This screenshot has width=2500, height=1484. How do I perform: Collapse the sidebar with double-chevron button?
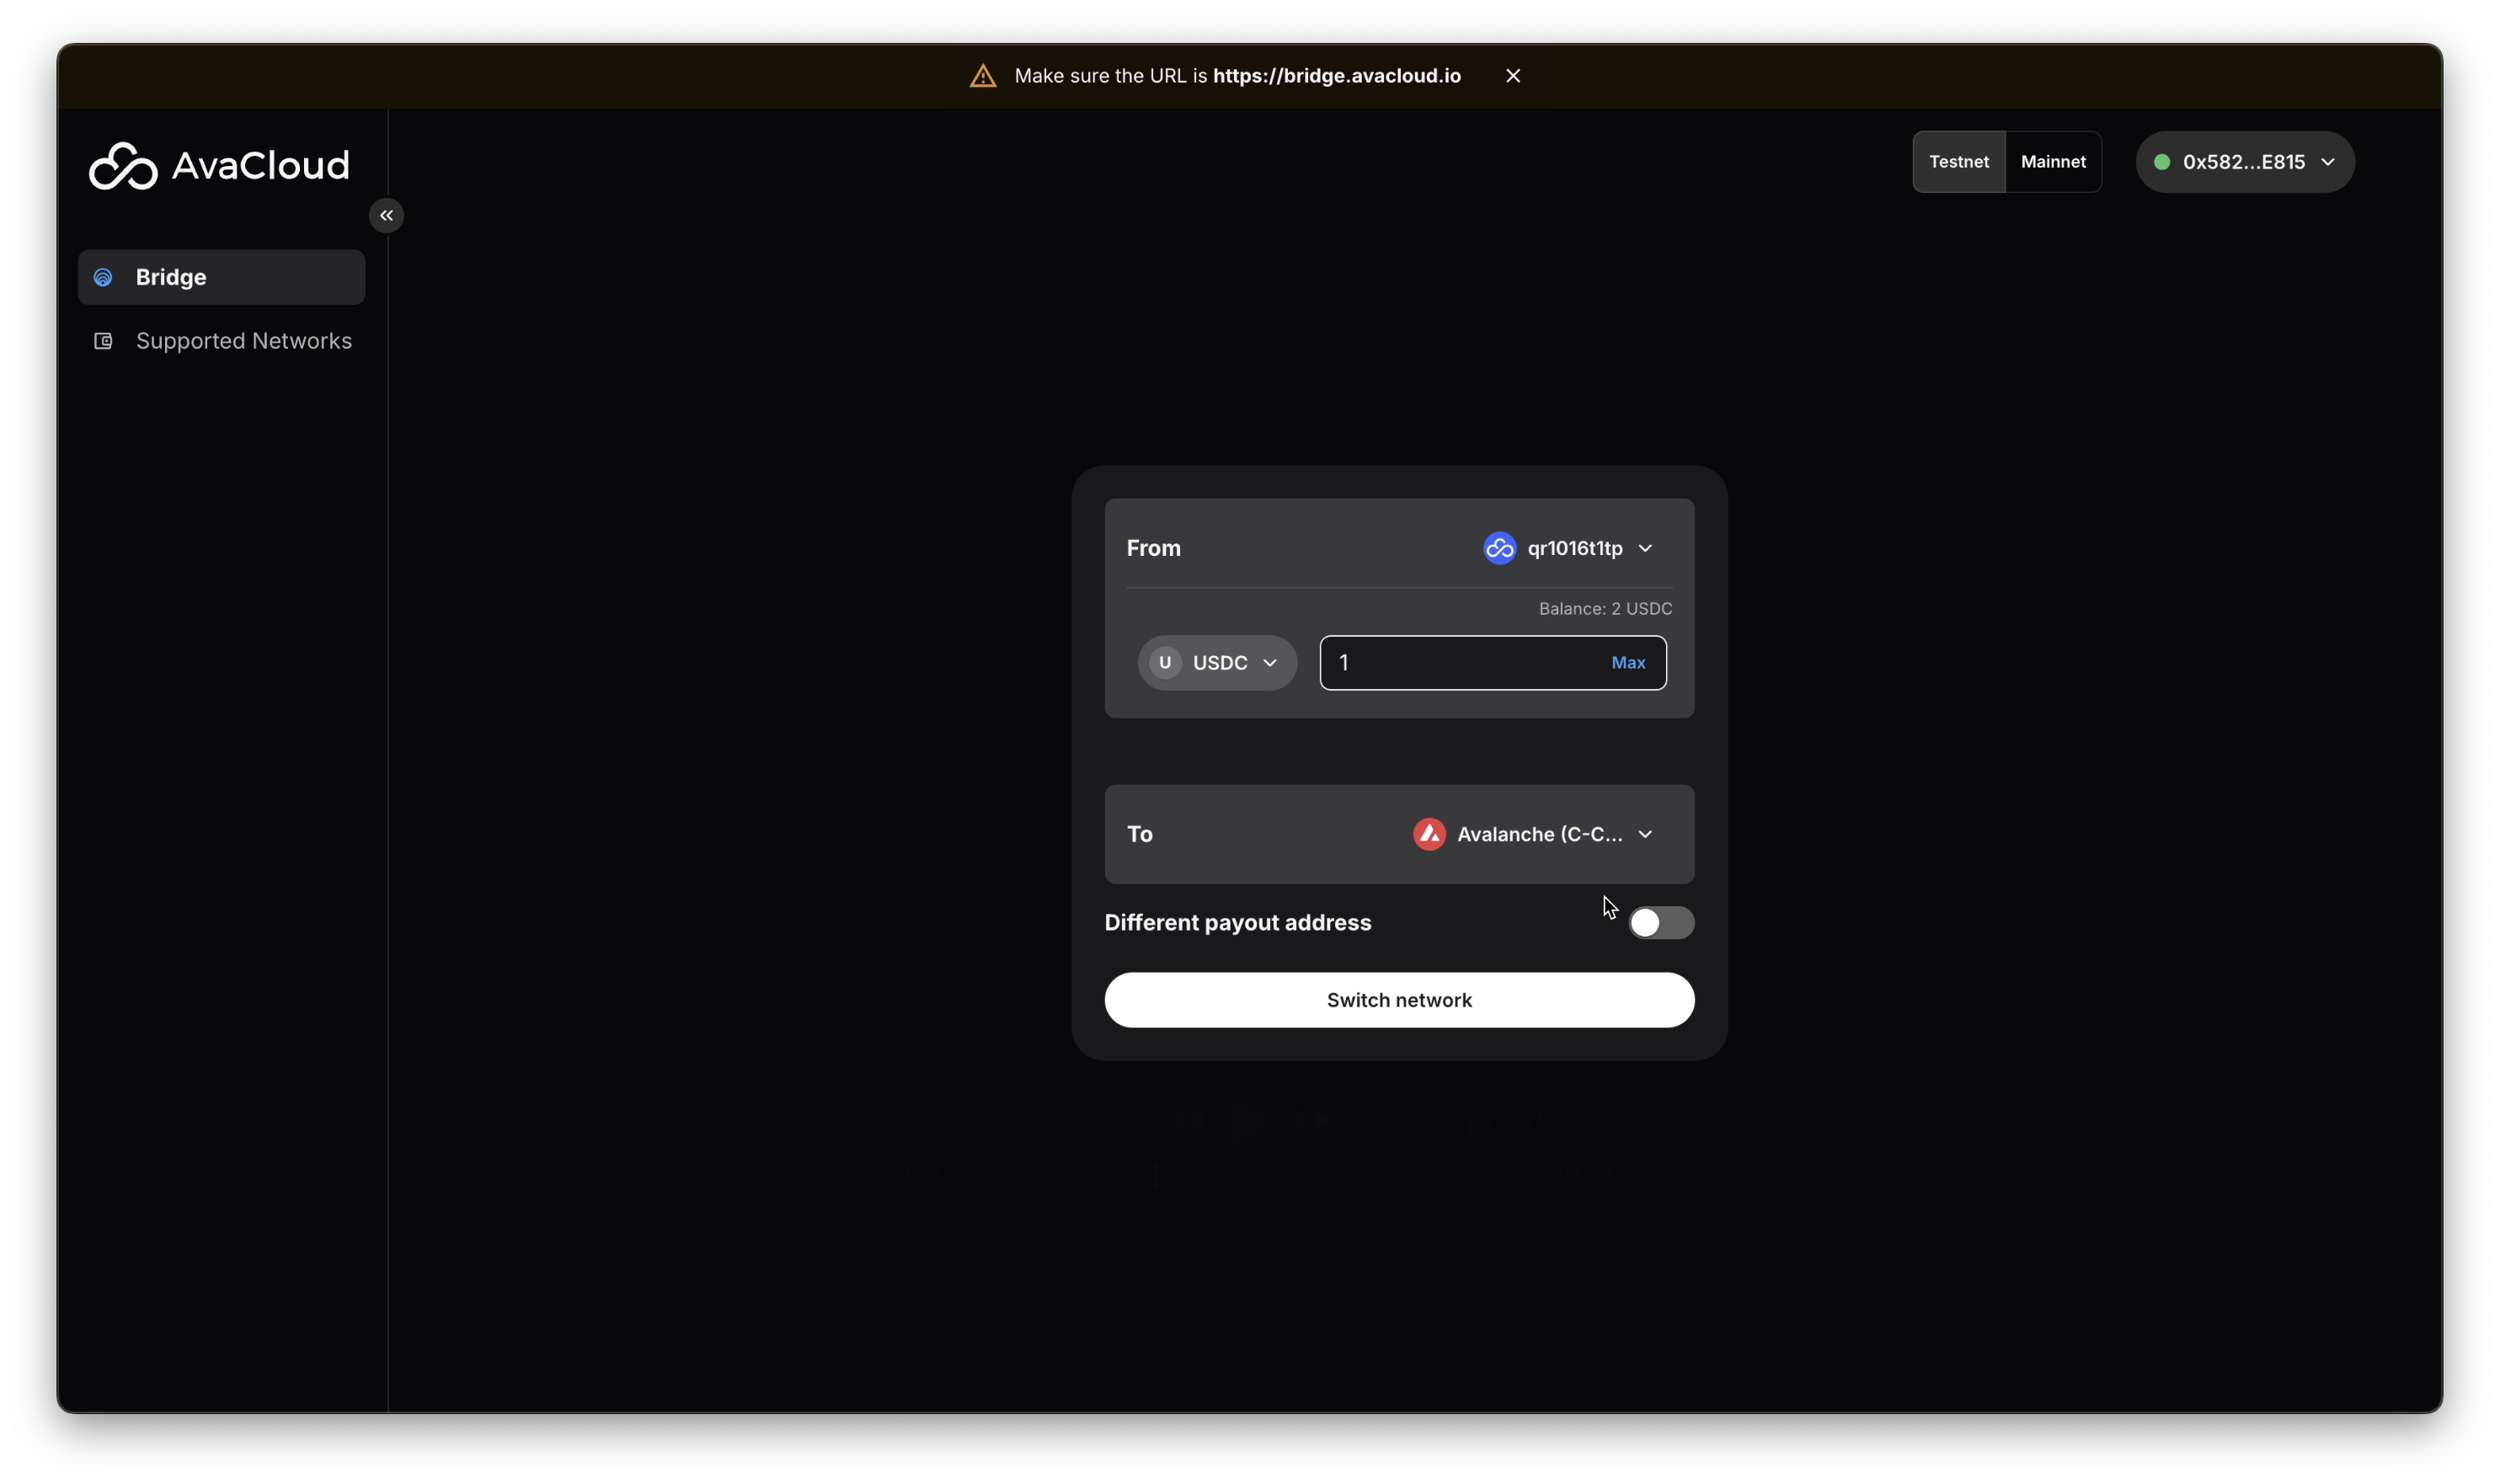click(x=386, y=215)
